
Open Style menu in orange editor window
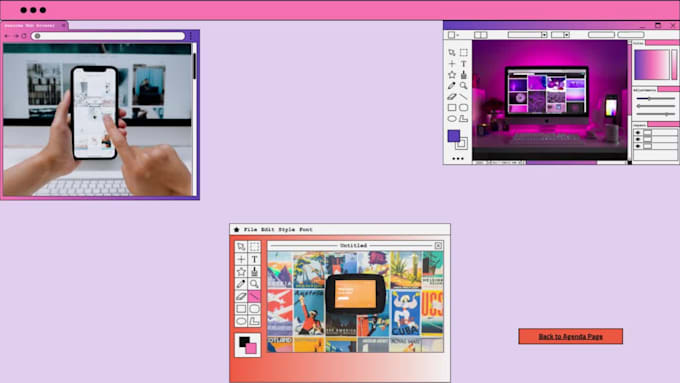pyautogui.click(x=287, y=229)
